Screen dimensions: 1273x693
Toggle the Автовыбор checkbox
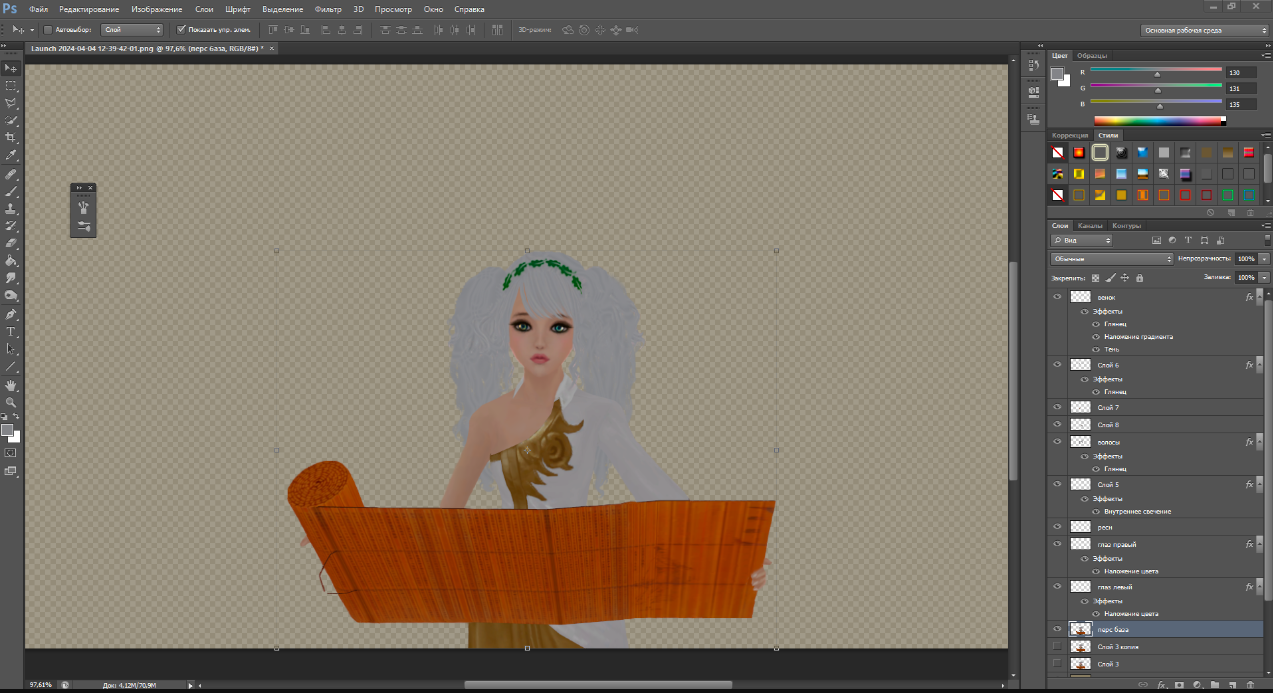(49, 30)
